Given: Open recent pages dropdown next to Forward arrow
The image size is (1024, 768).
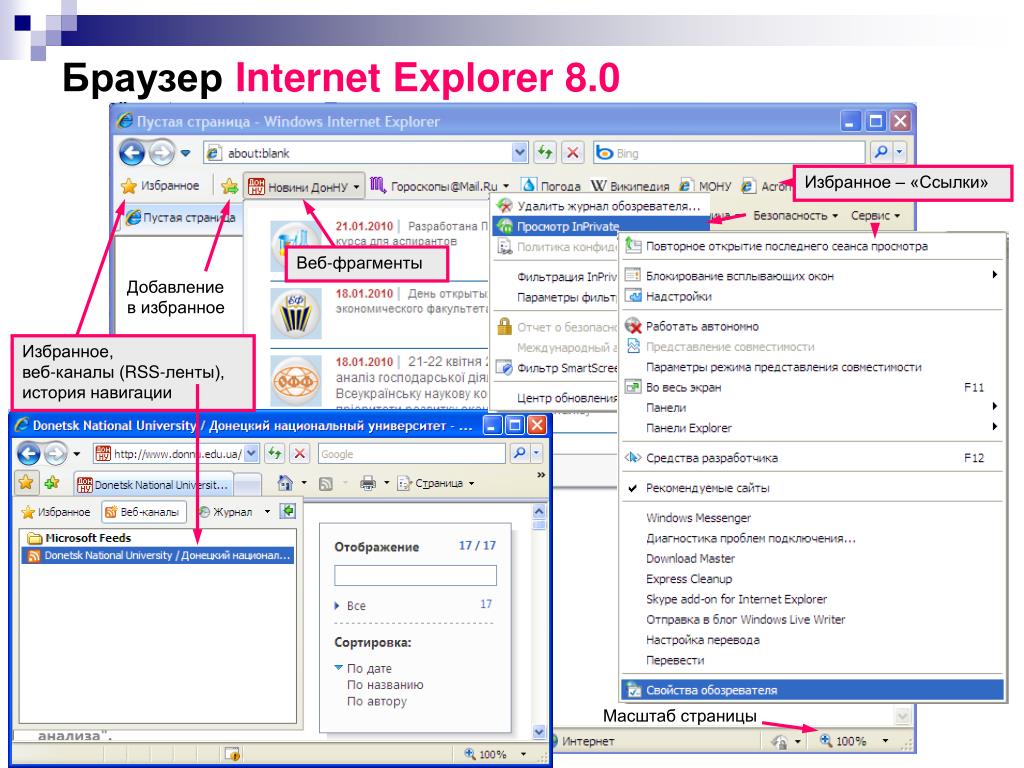Looking at the screenshot, I should (x=185, y=153).
